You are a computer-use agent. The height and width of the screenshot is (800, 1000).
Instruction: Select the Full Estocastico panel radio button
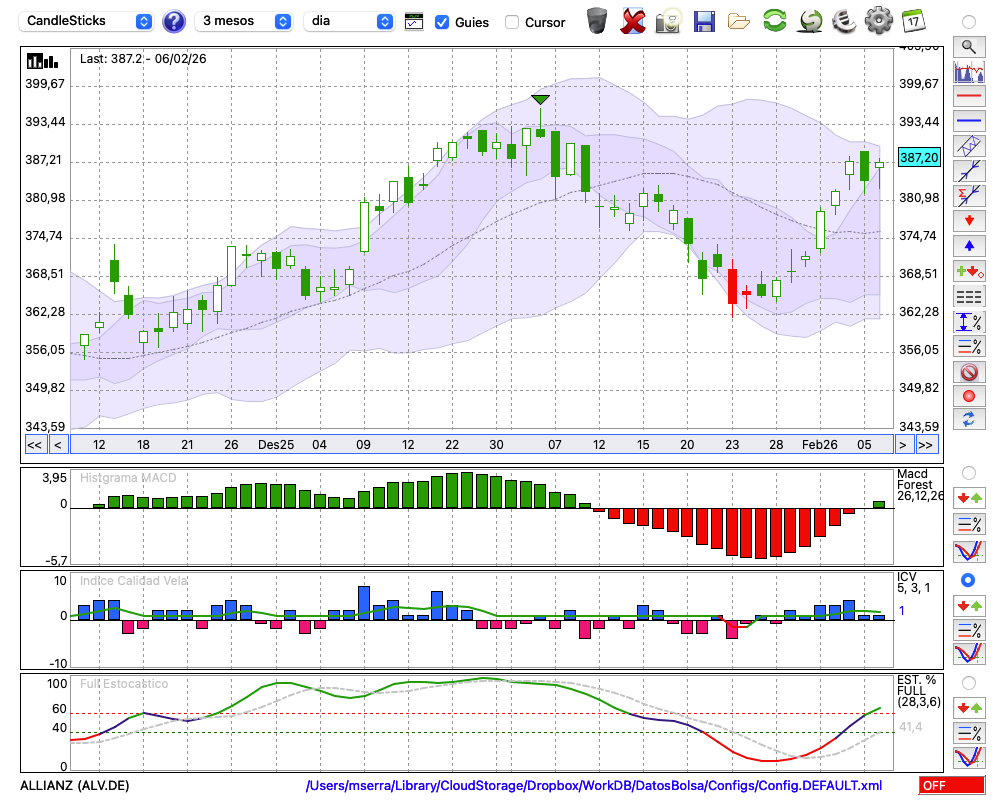[968, 682]
